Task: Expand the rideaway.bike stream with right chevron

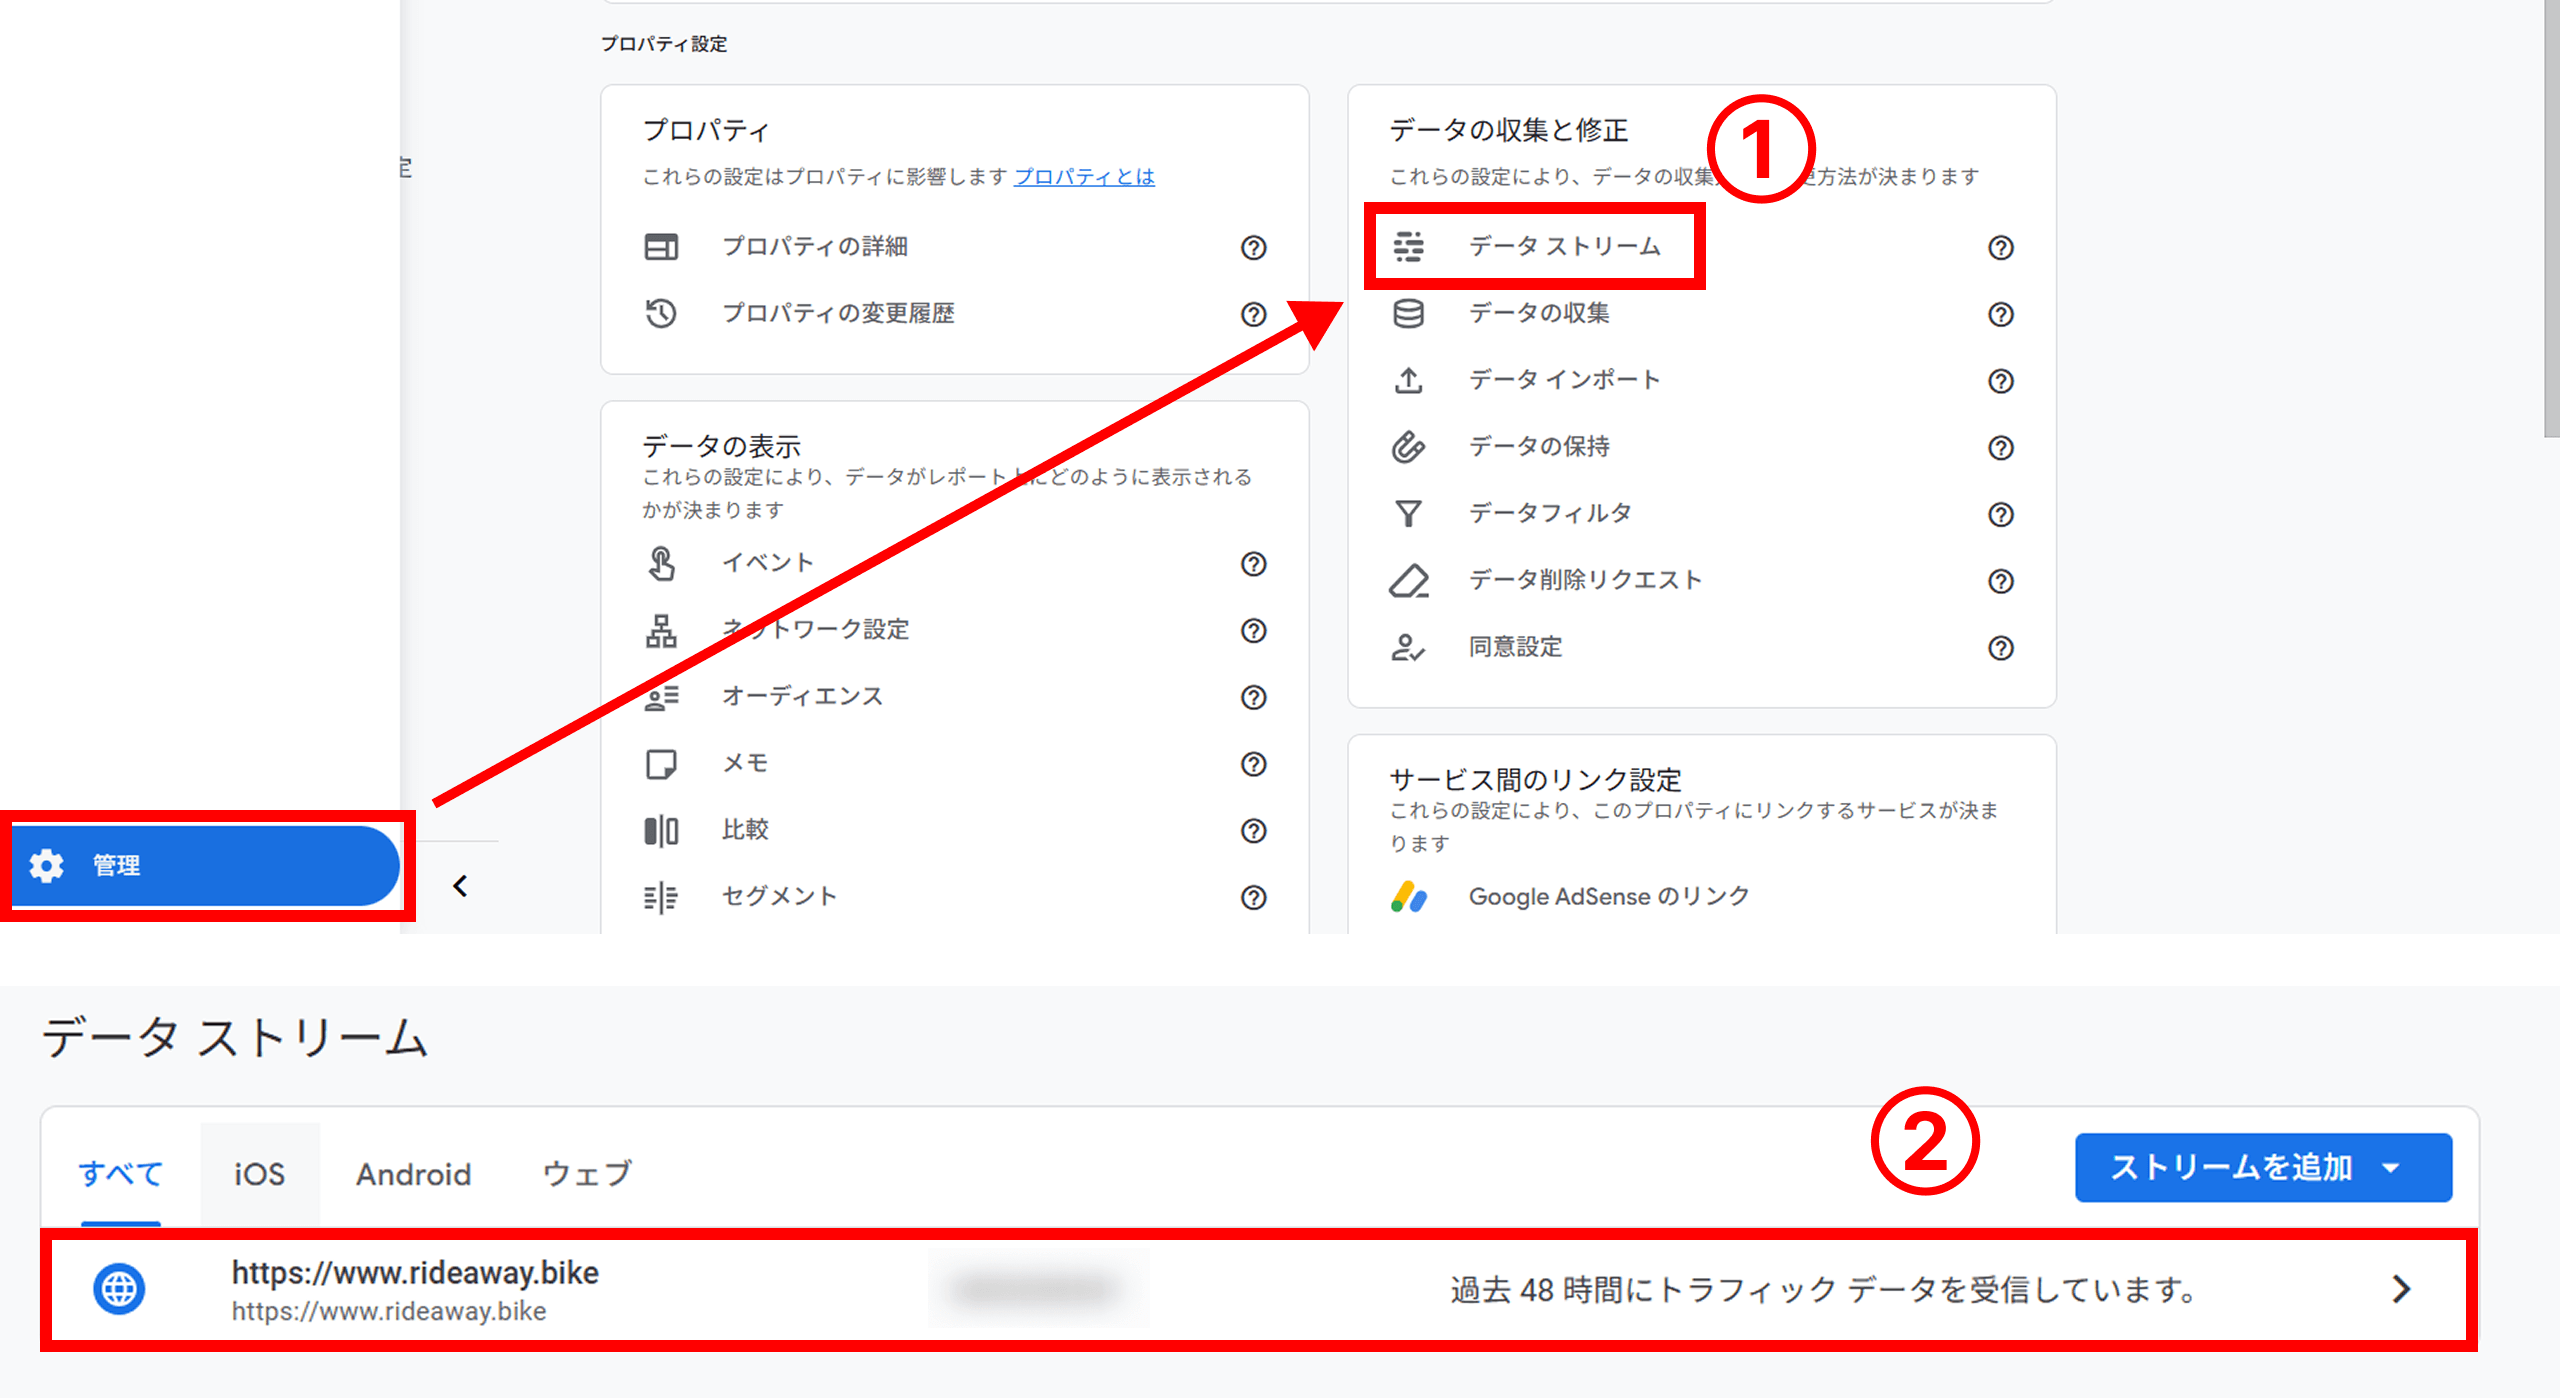Action: (2400, 1289)
